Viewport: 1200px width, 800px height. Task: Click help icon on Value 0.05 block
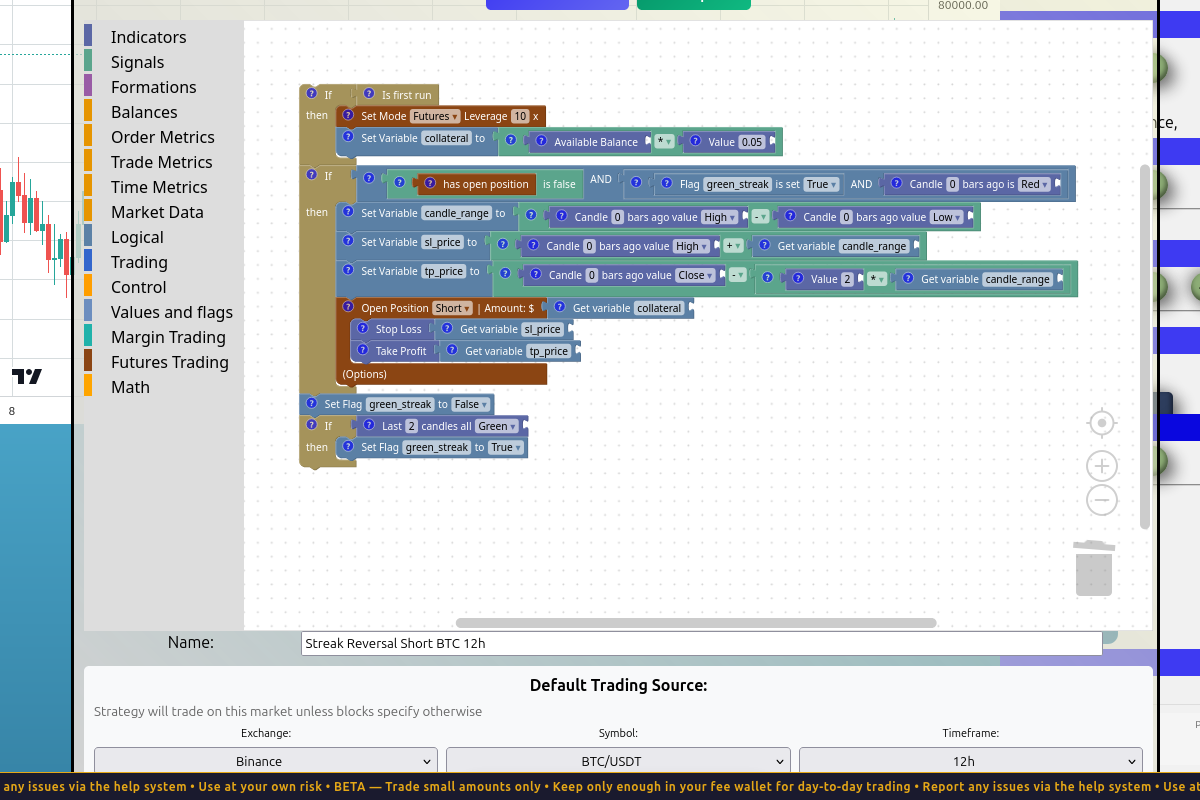pyautogui.click(x=695, y=141)
